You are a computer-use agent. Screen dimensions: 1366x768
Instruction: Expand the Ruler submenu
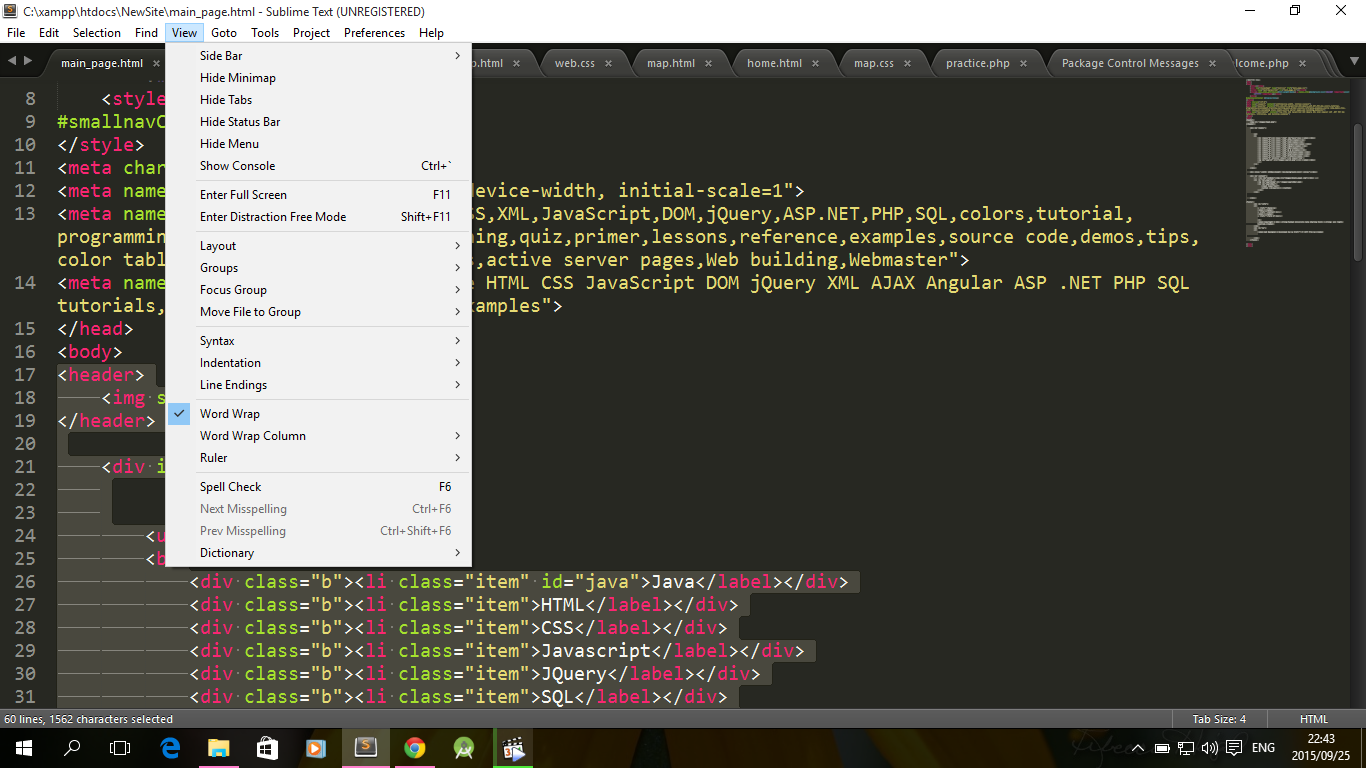tap(318, 458)
